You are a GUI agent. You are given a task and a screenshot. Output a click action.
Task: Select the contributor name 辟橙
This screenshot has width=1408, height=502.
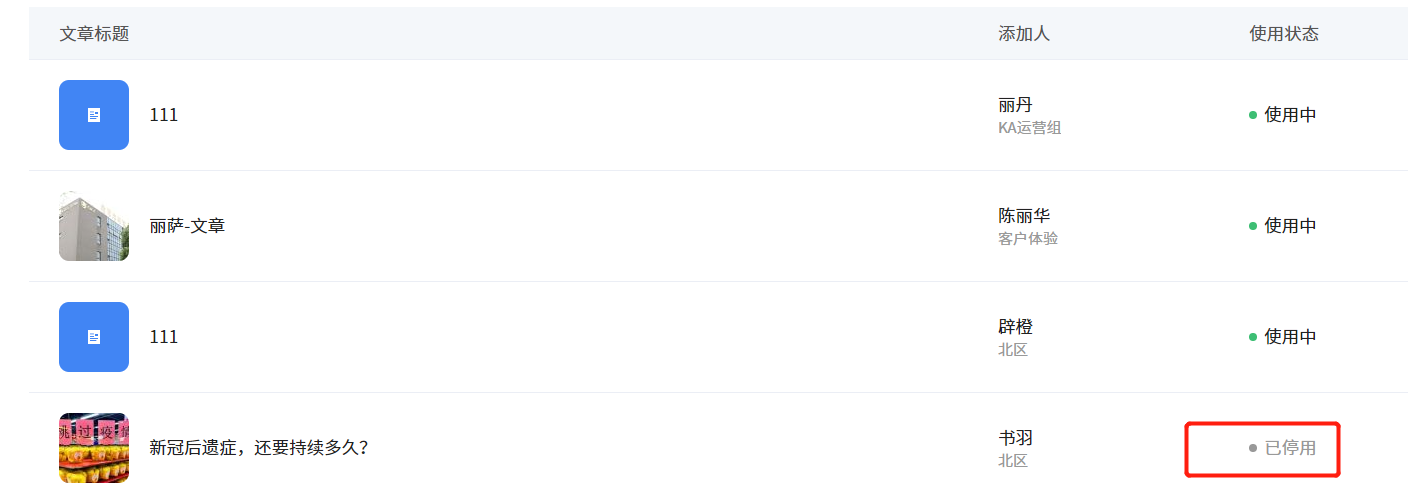point(1015,327)
